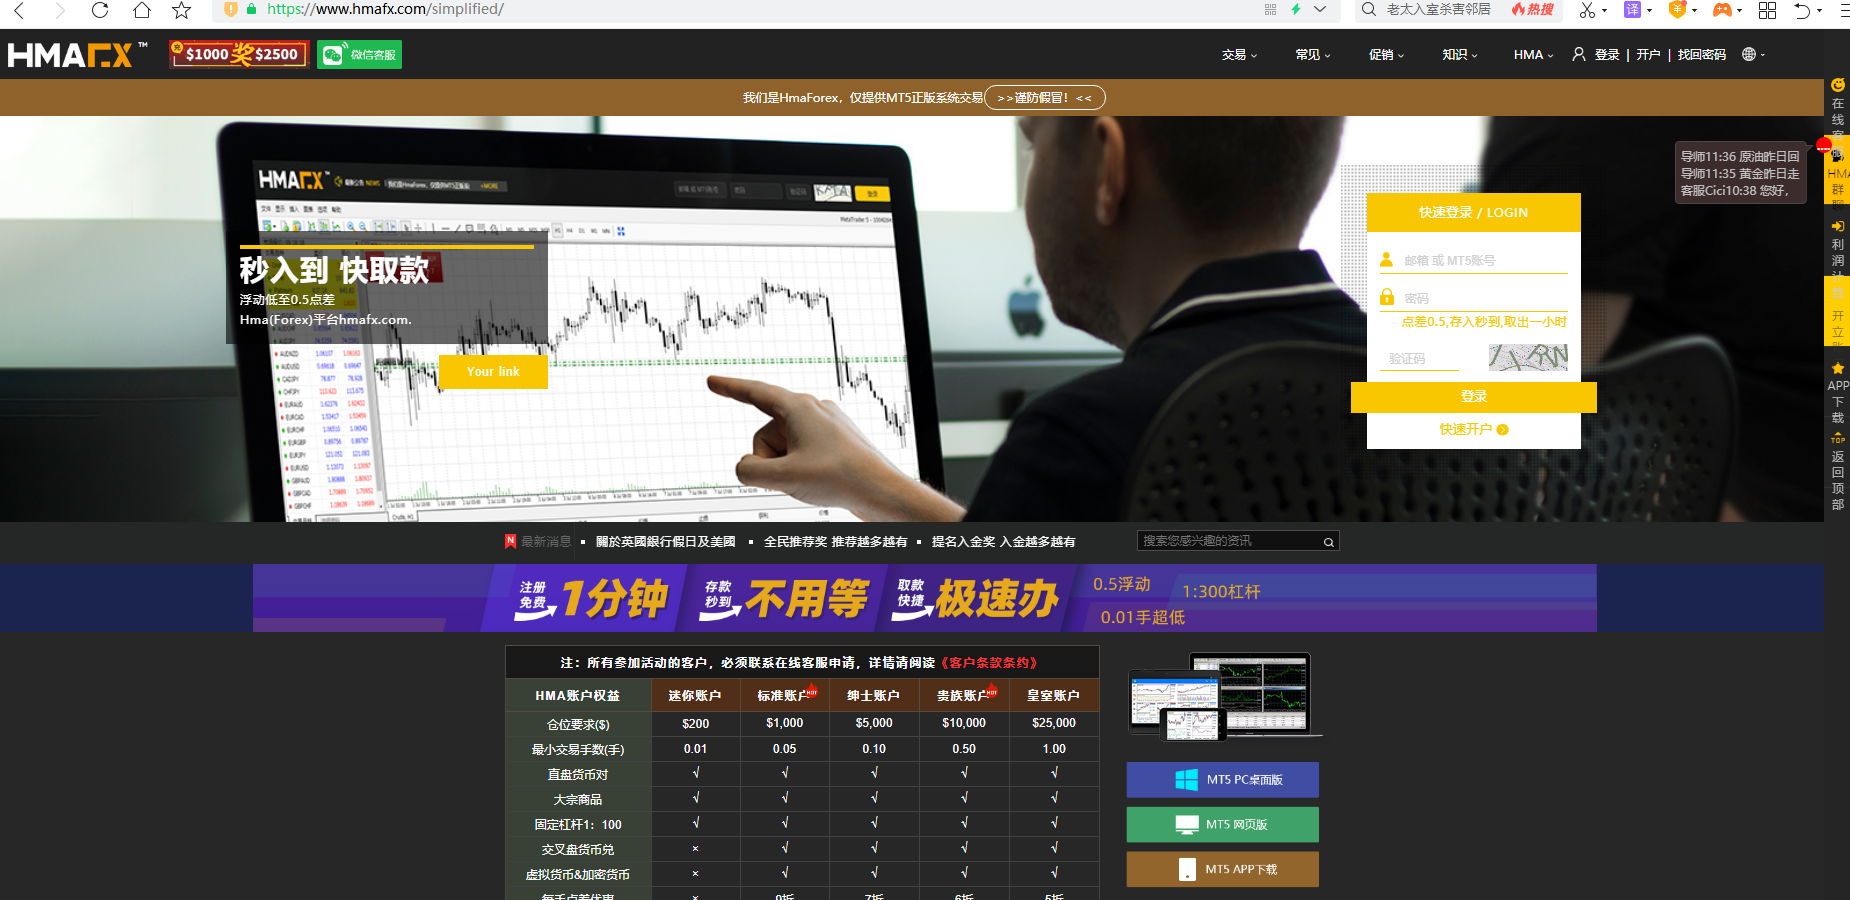Expand the 知识 navigation menu
The height and width of the screenshot is (900, 1850).
[1460, 55]
